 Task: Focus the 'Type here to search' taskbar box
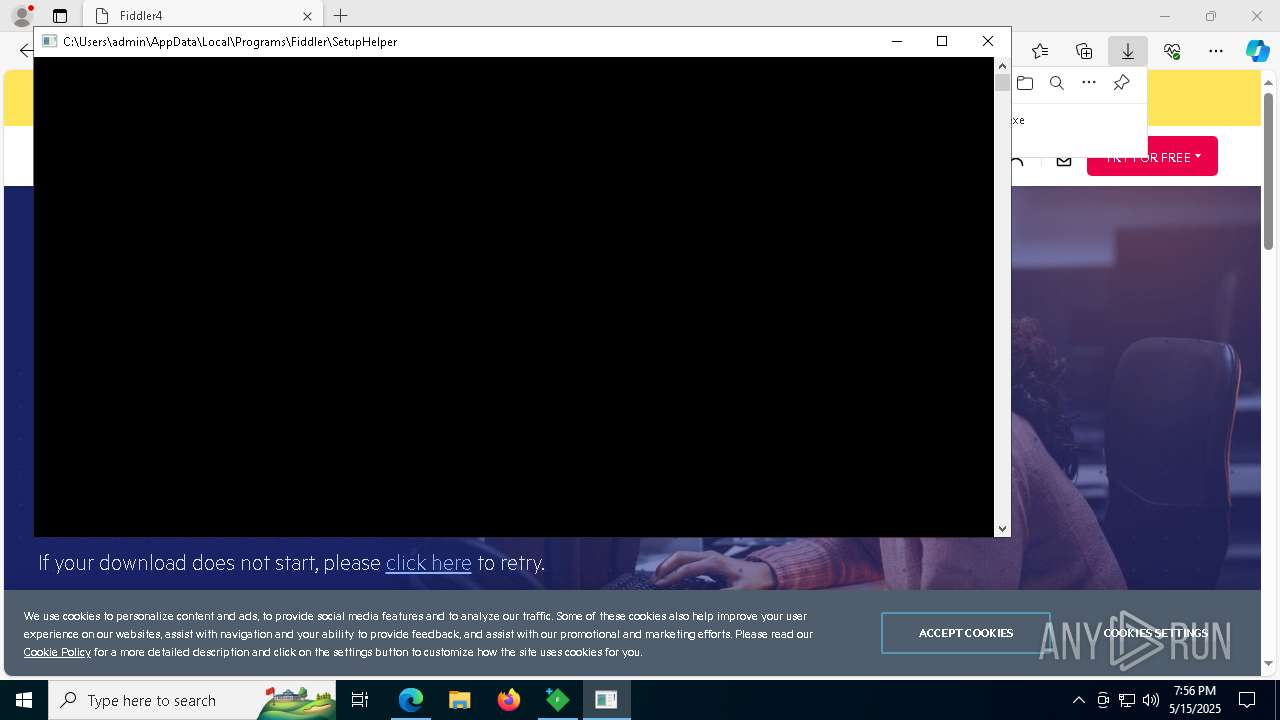(x=192, y=700)
